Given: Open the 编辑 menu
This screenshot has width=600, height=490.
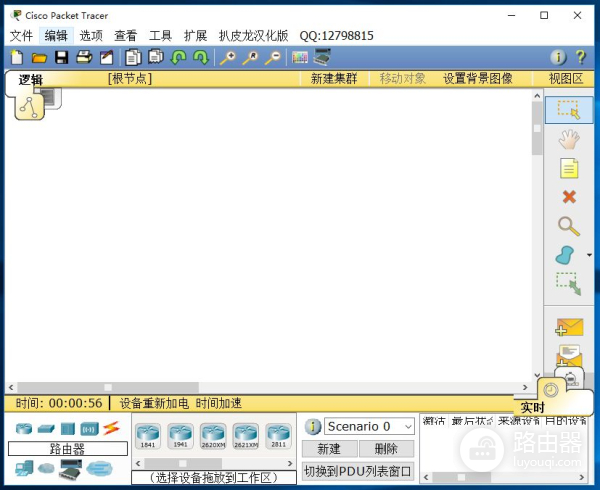Looking at the screenshot, I should click(x=56, y=36).
